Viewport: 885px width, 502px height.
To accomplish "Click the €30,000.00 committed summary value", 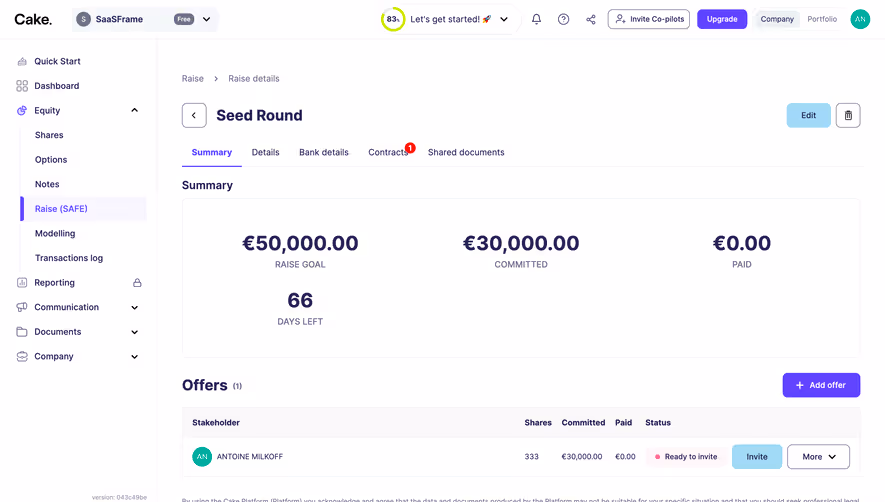I will click(x=521, y=243).
